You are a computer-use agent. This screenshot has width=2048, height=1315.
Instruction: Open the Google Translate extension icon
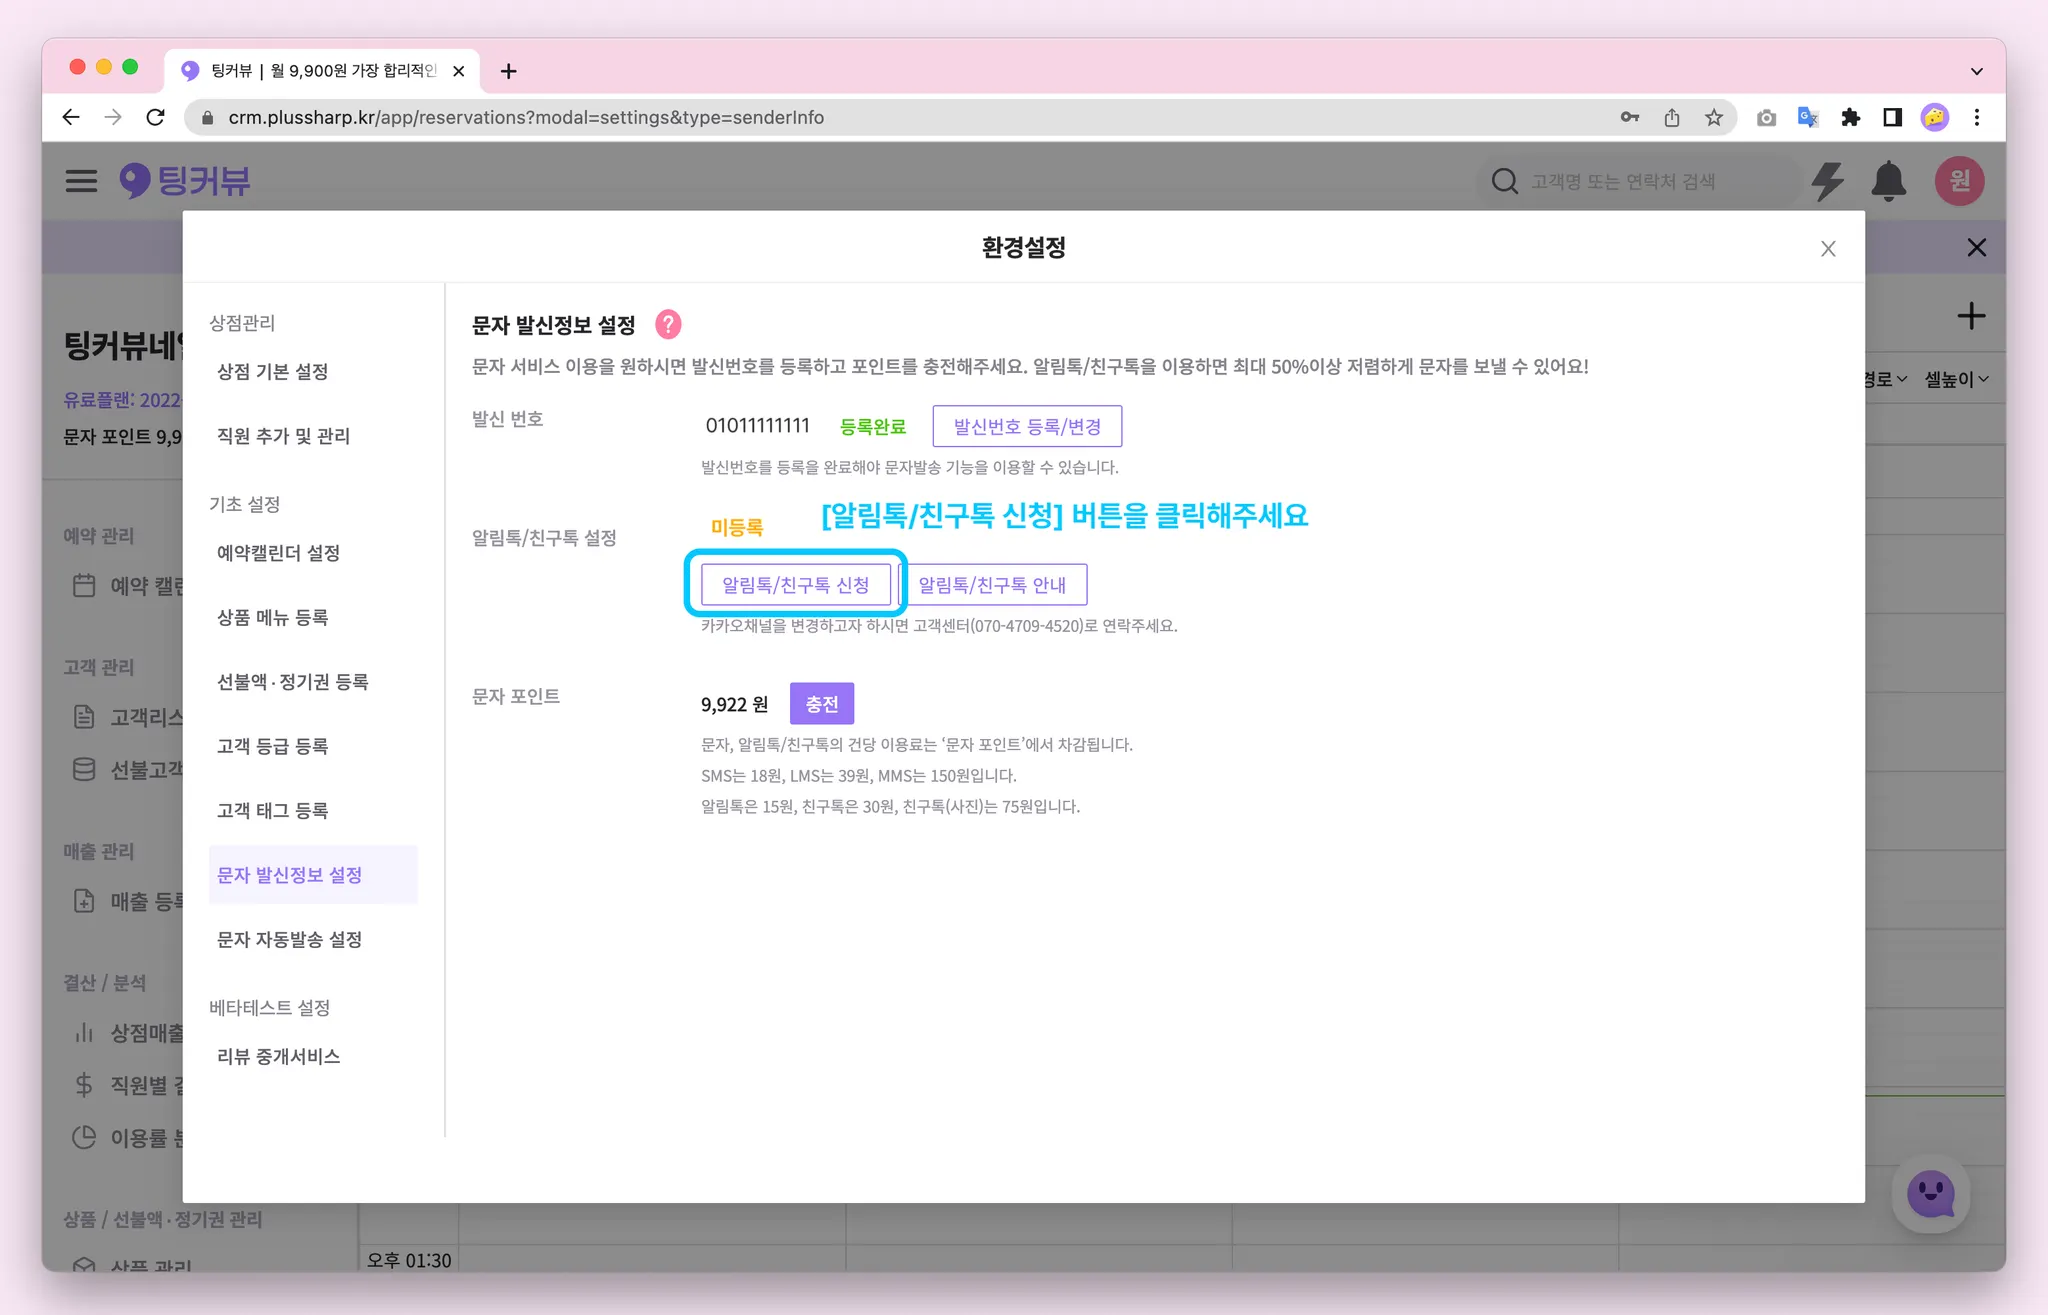pos(1808,117)
